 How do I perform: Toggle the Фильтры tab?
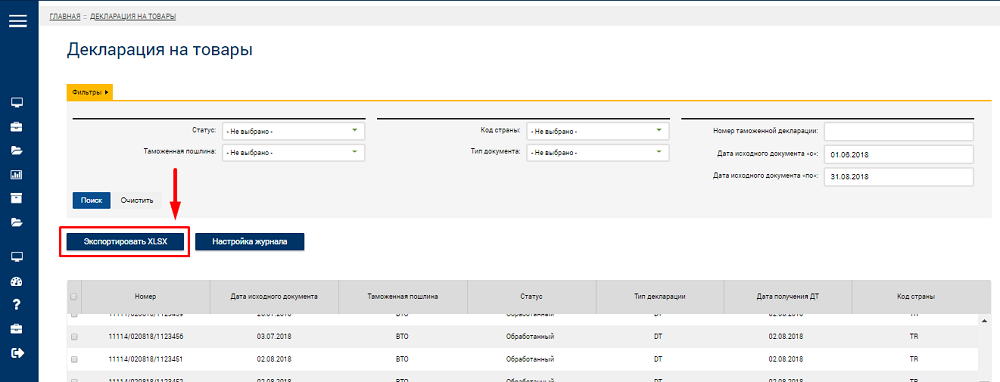[90, 92]
